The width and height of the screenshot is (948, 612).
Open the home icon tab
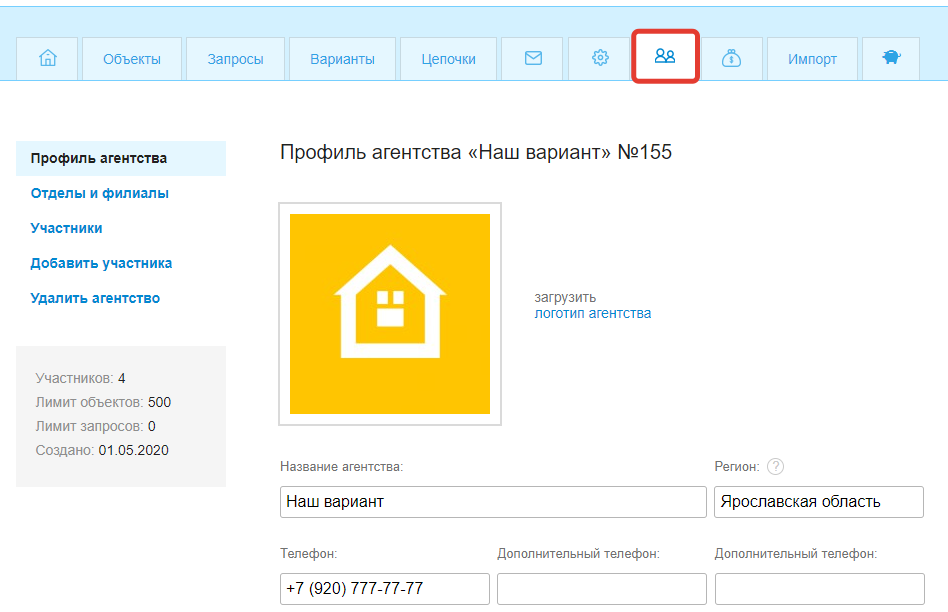click(47, 59)
